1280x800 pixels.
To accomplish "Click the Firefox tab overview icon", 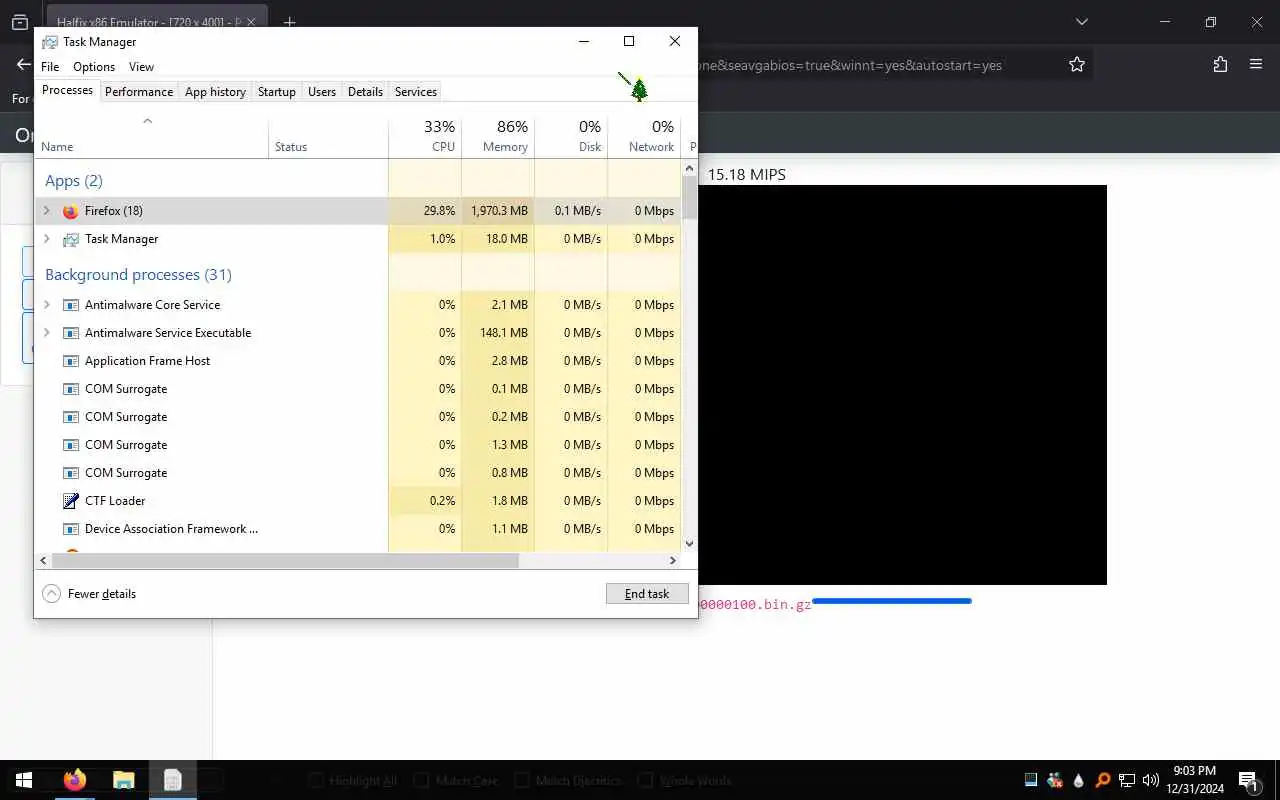I will 20,22.
